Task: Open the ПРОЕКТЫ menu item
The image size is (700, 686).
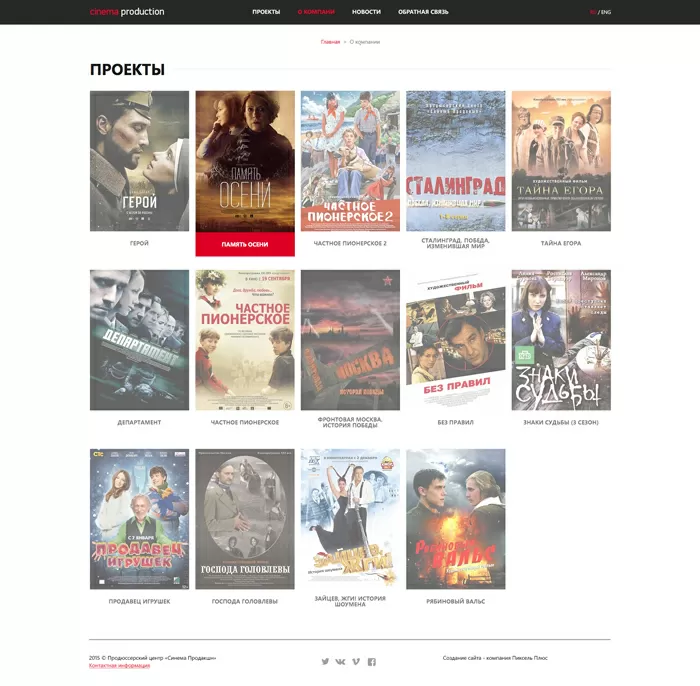Action: tap(266, 12)
